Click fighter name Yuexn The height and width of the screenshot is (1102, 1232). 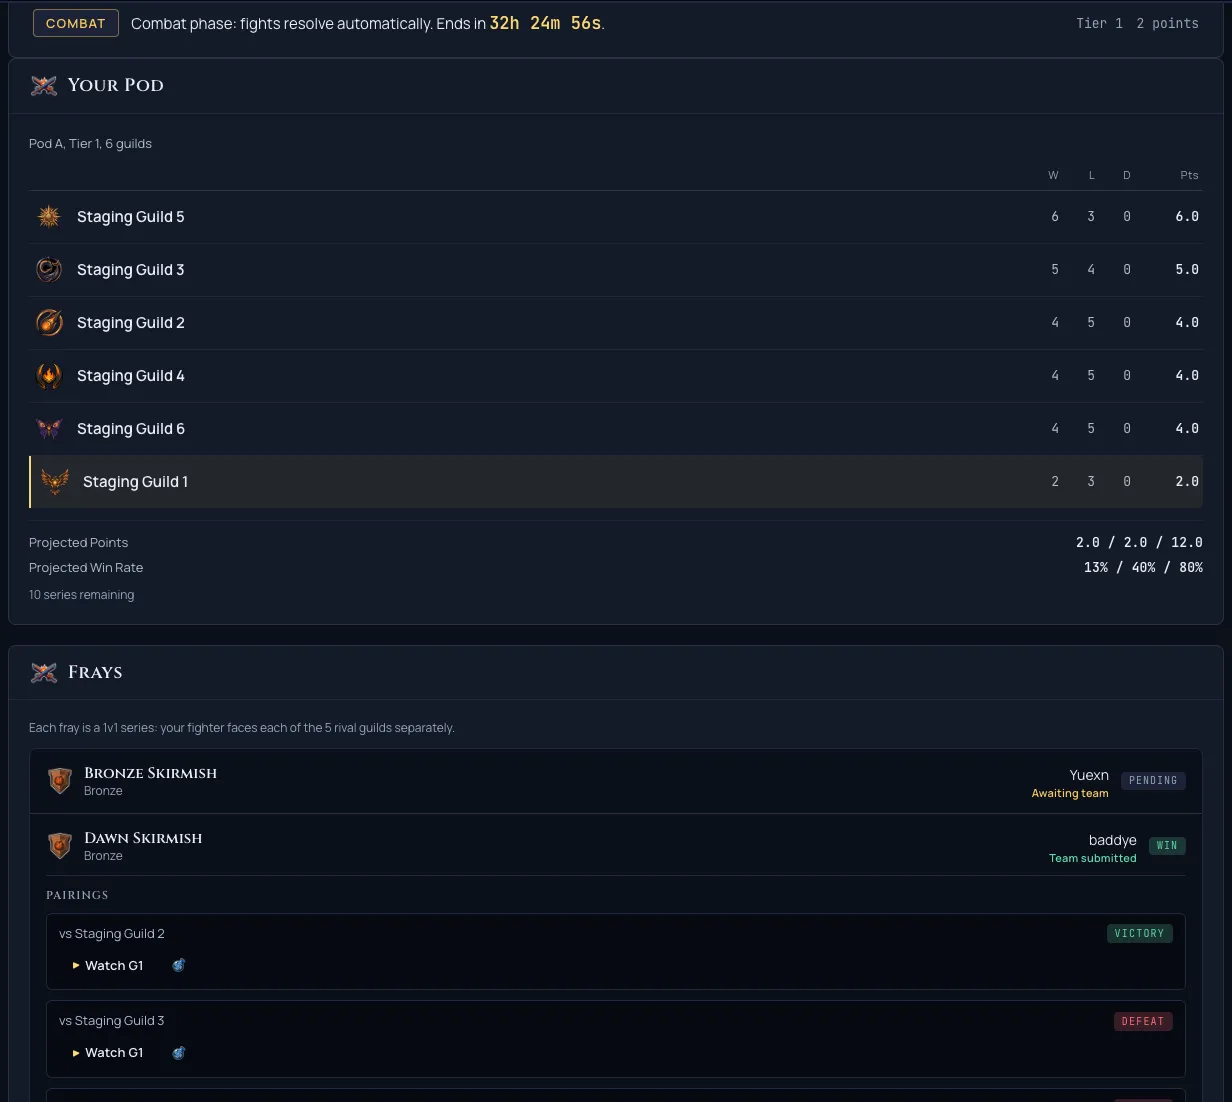point(1089,775)
